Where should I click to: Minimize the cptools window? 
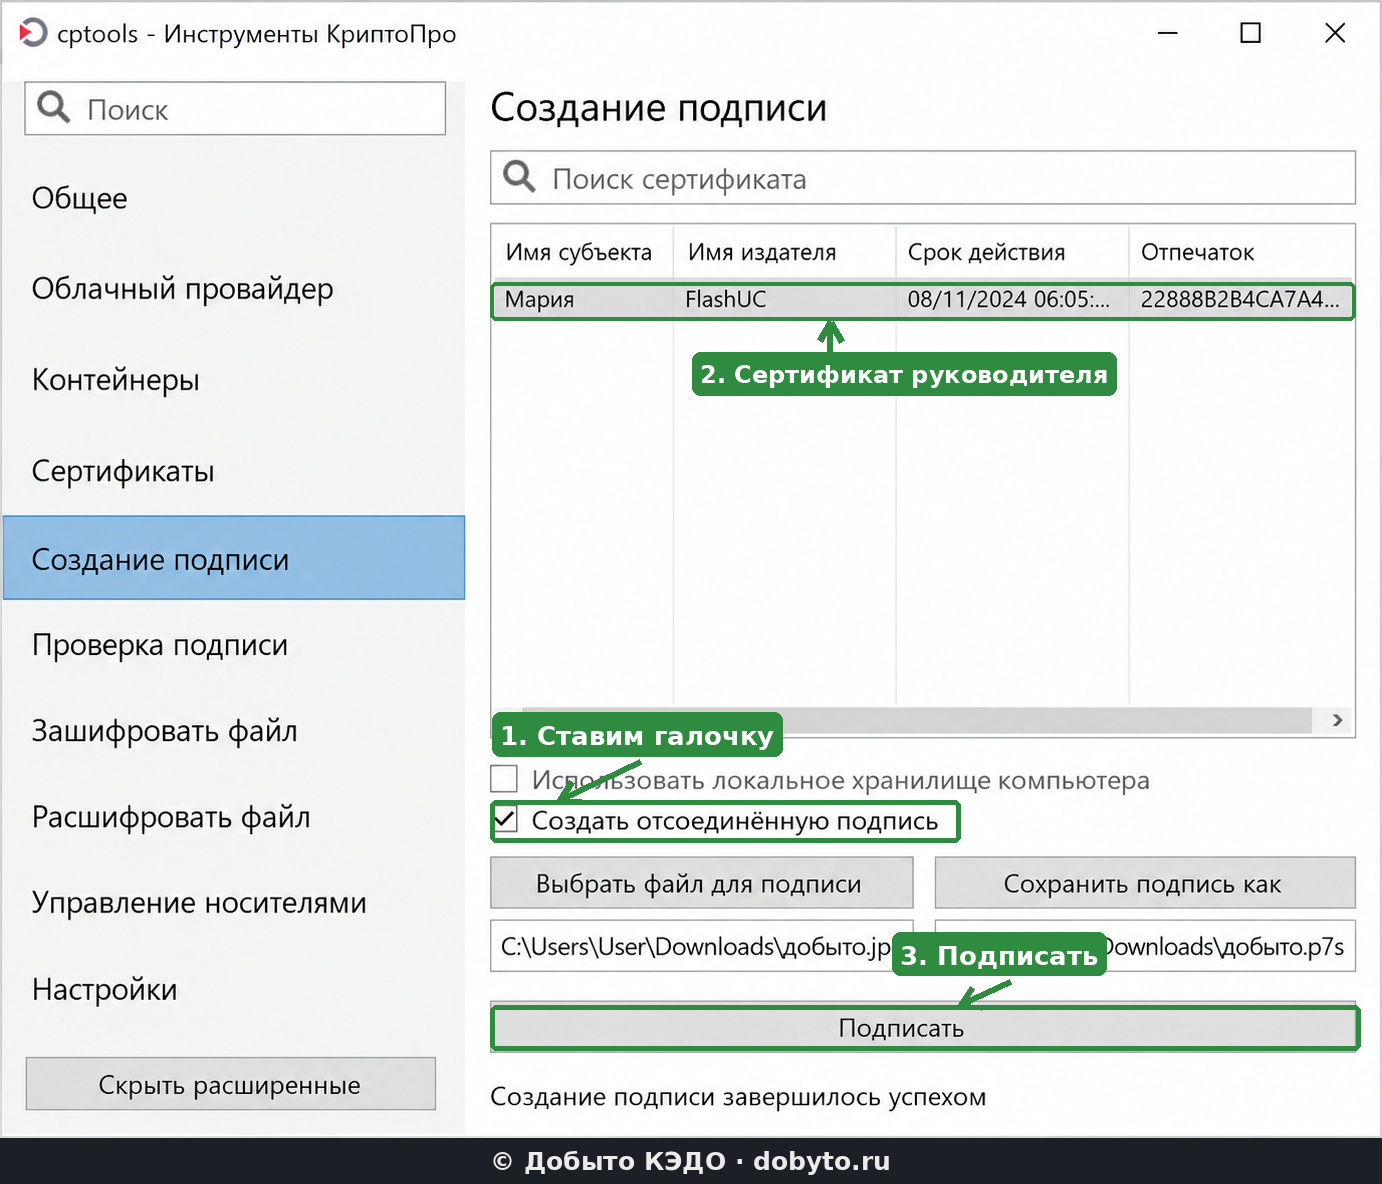point(1167,33)
